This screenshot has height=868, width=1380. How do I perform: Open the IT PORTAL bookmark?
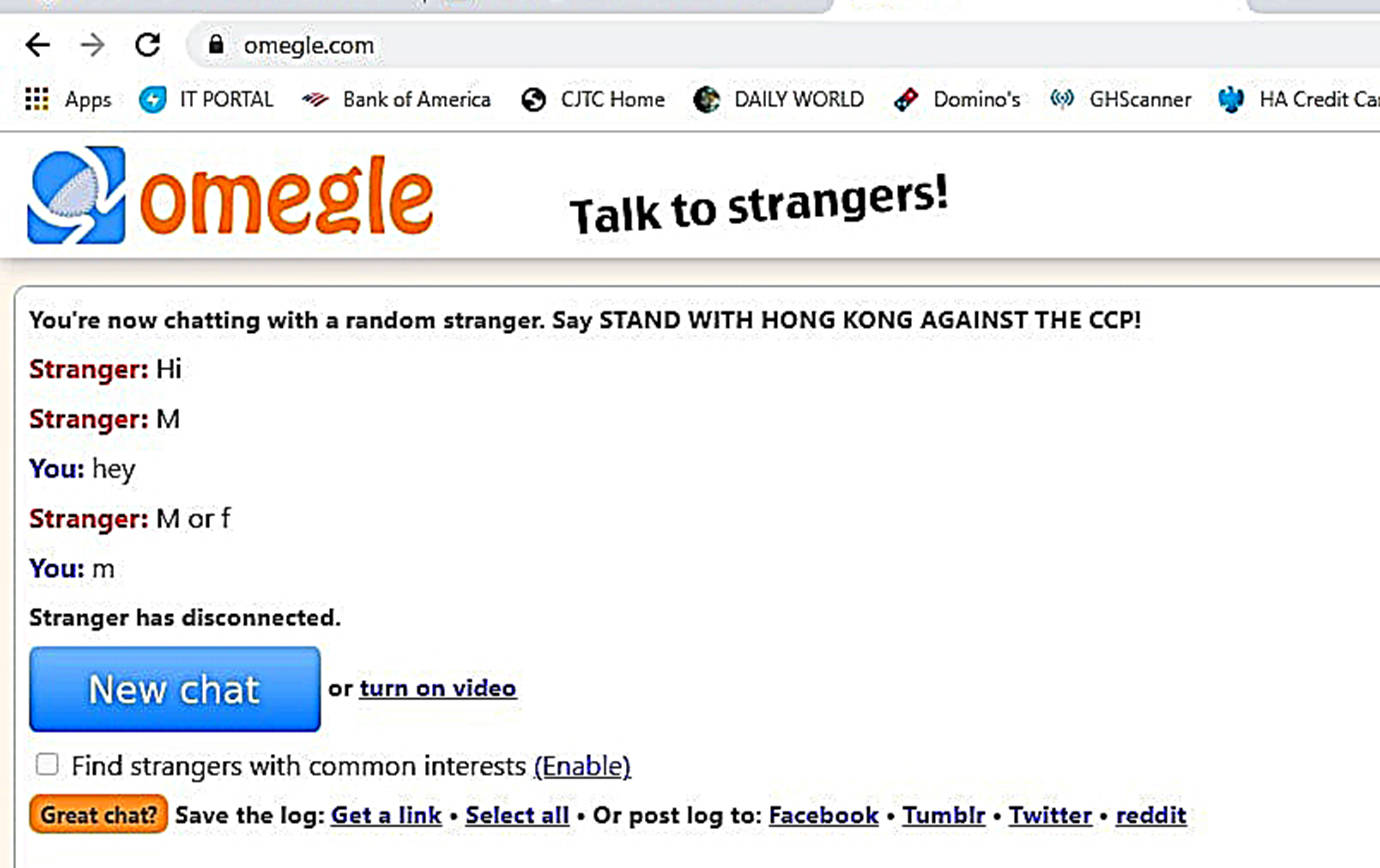point(207,99)
